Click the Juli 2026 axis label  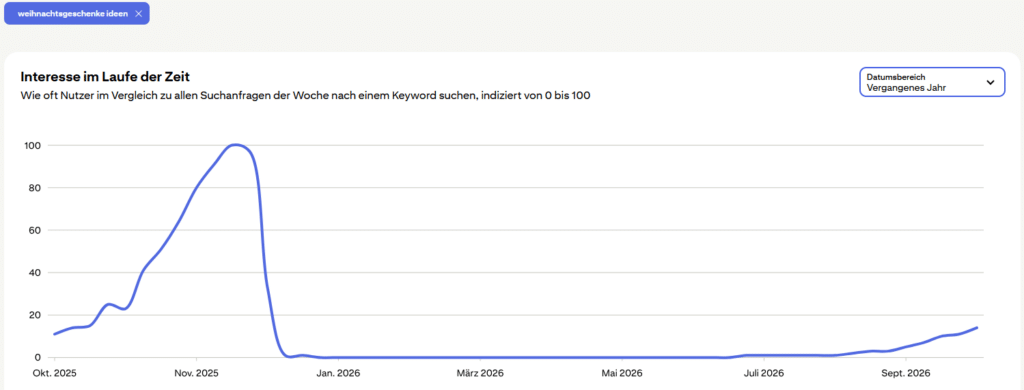point(763,374)
